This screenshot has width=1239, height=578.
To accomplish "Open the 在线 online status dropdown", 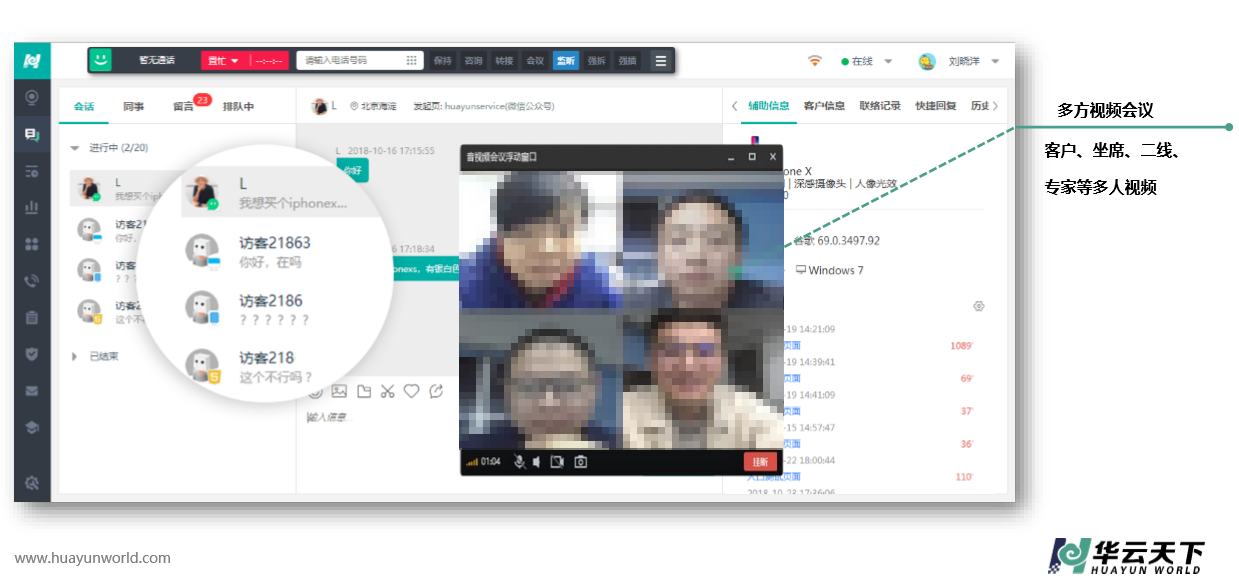I will pyautogui.click(x=867, y=61).
